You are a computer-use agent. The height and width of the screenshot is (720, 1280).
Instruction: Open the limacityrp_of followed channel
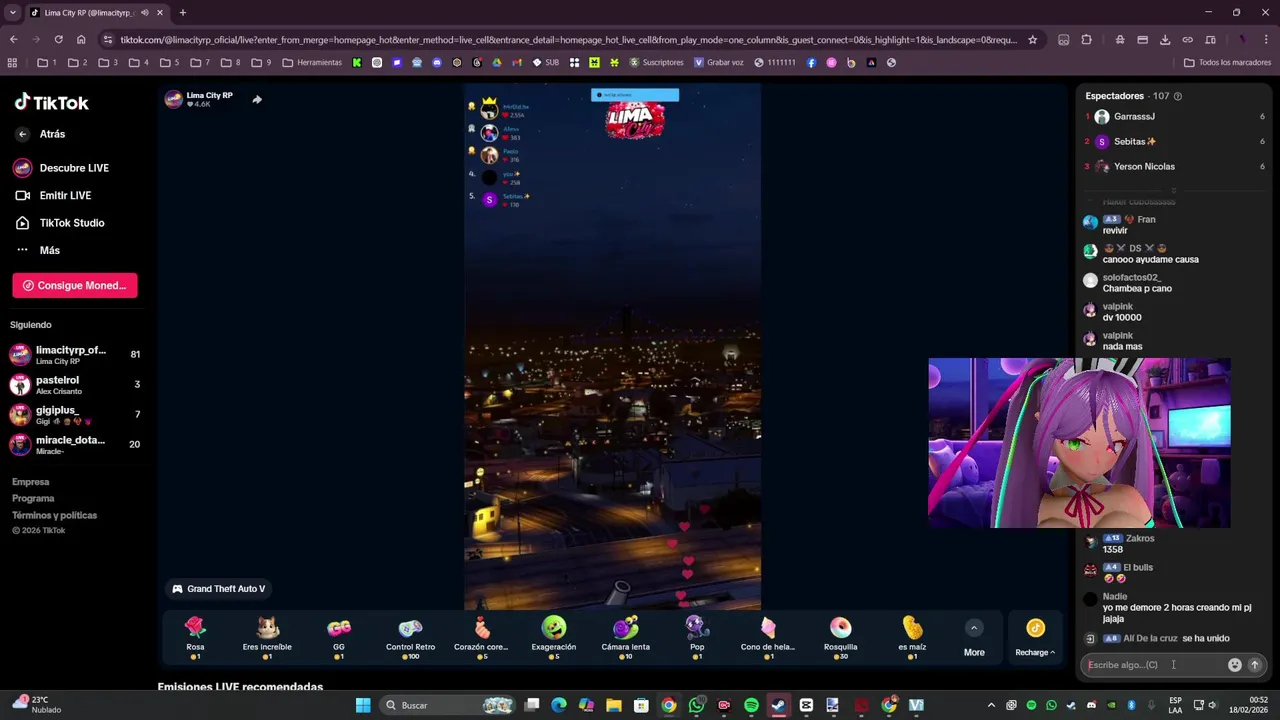coord(75,355)
